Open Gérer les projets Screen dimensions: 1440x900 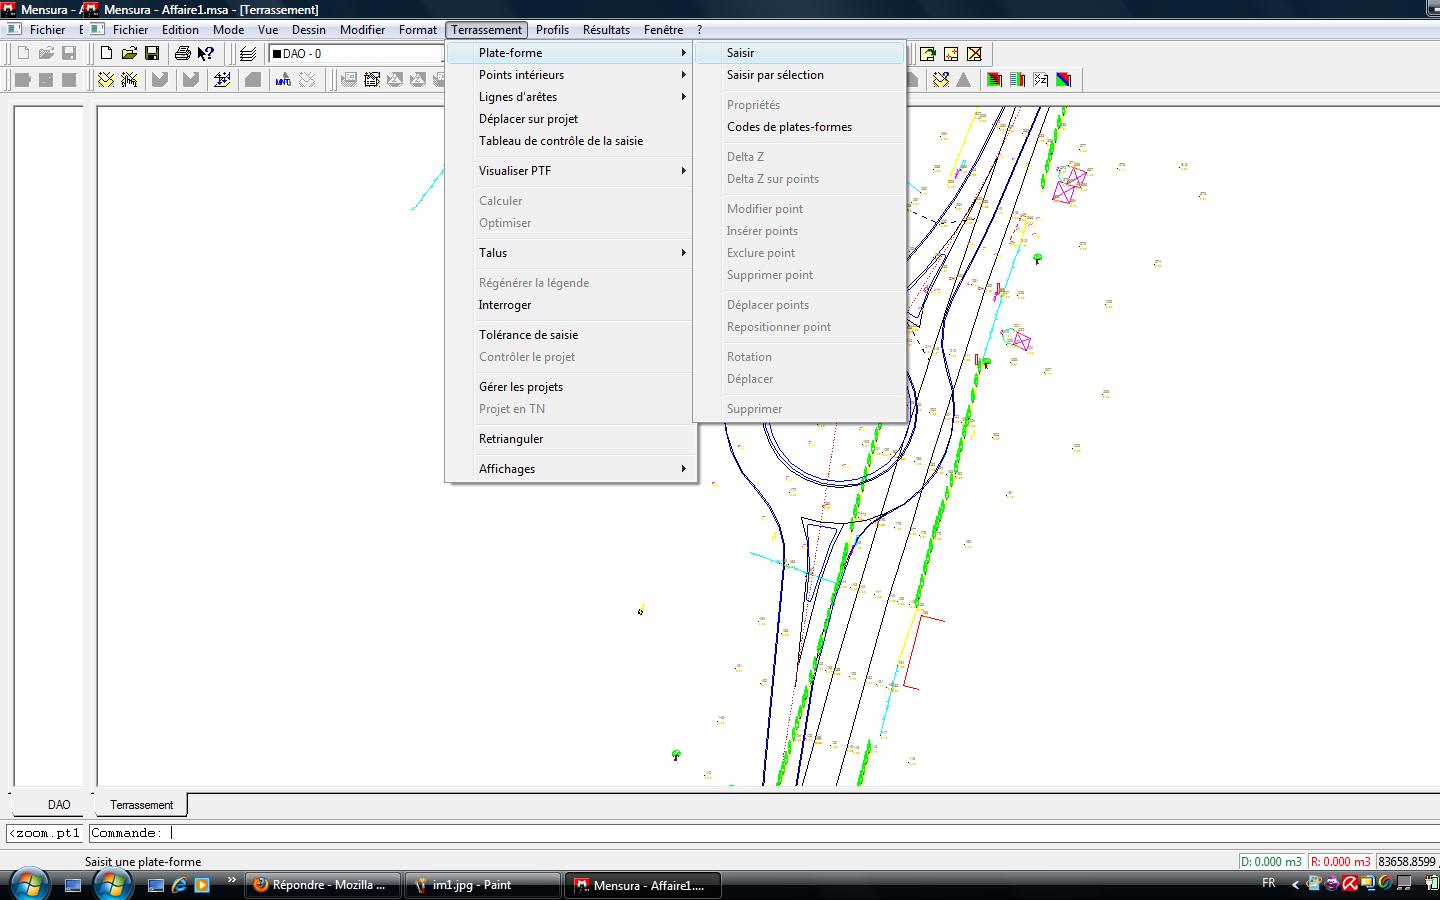coord(572,387)
